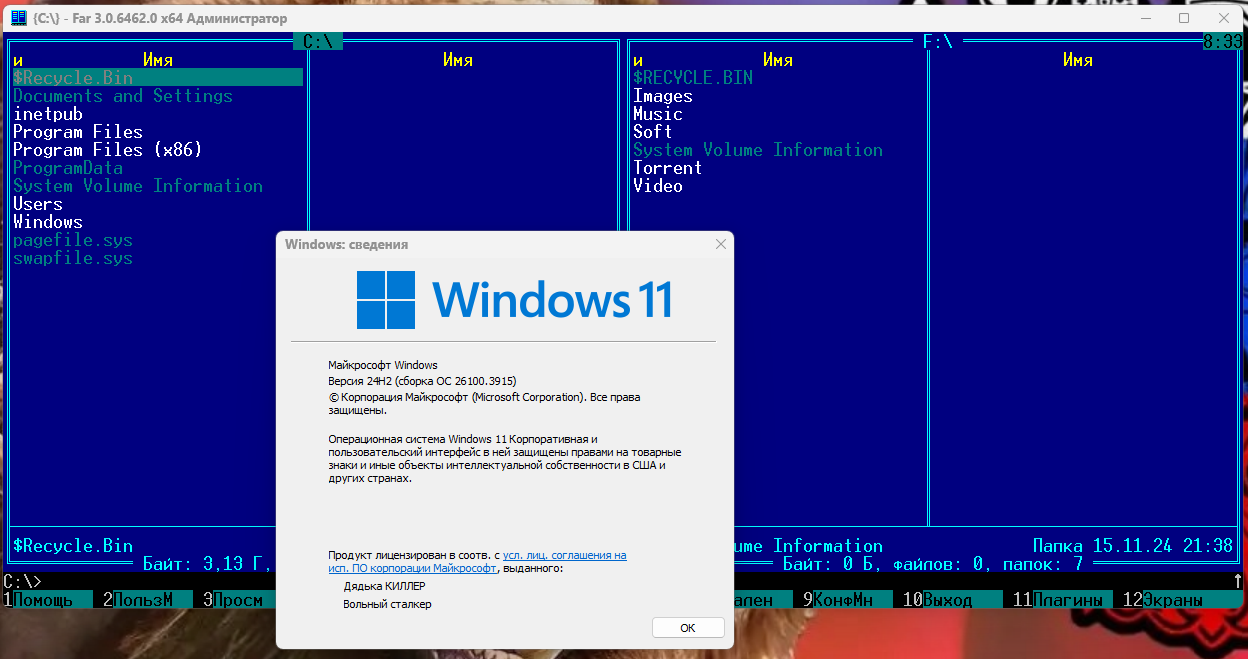Click the Far Manager icon in the title bar

click(18, 18)
